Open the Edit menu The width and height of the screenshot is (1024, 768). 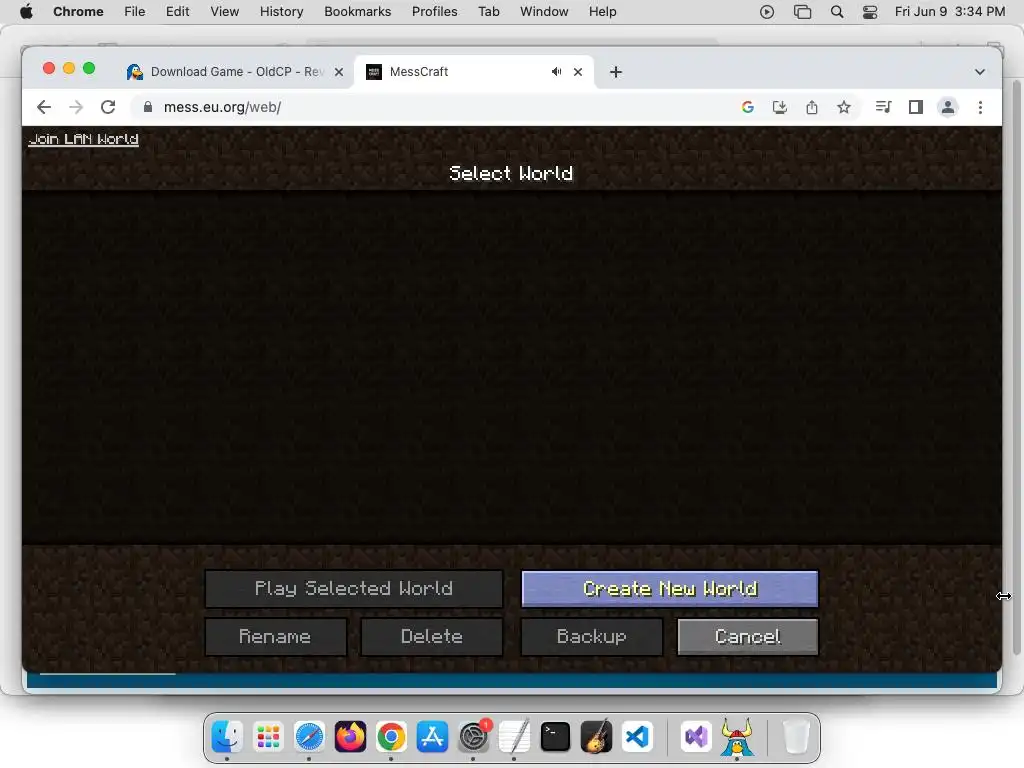pos(178,12)
